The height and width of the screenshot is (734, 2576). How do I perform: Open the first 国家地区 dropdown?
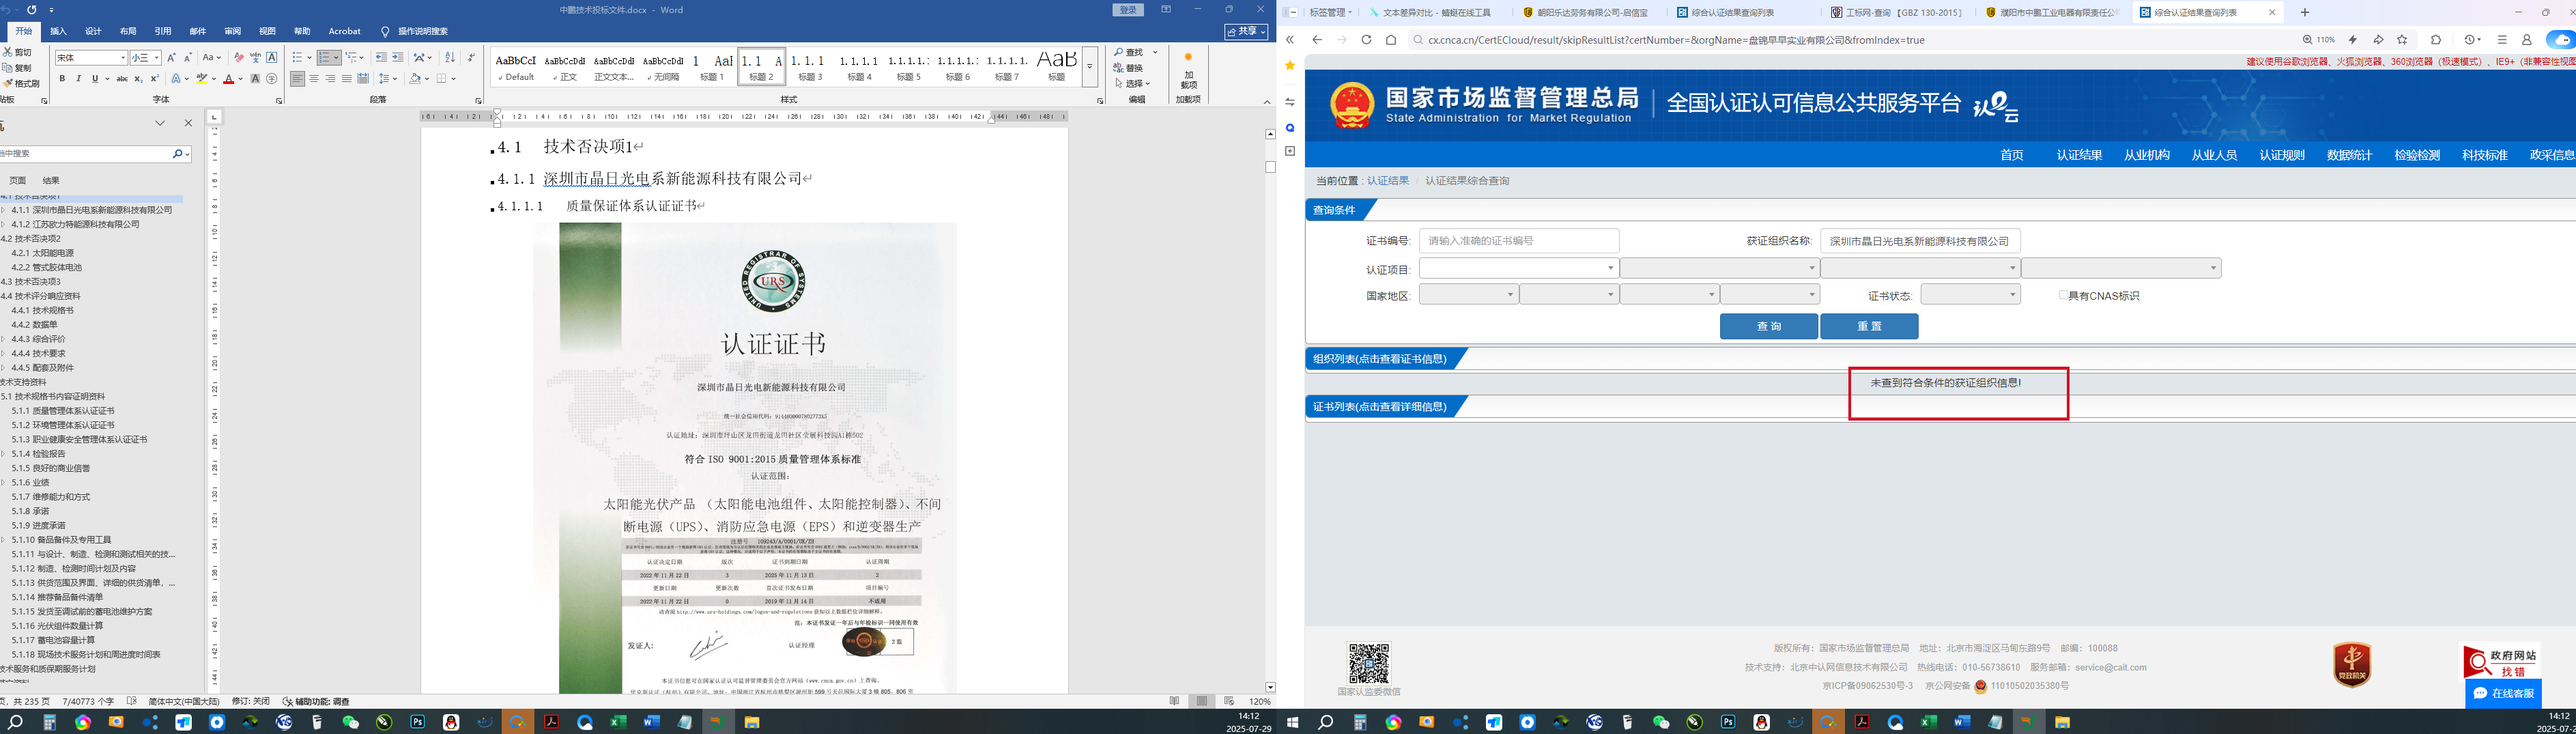tap(1468, 294)
